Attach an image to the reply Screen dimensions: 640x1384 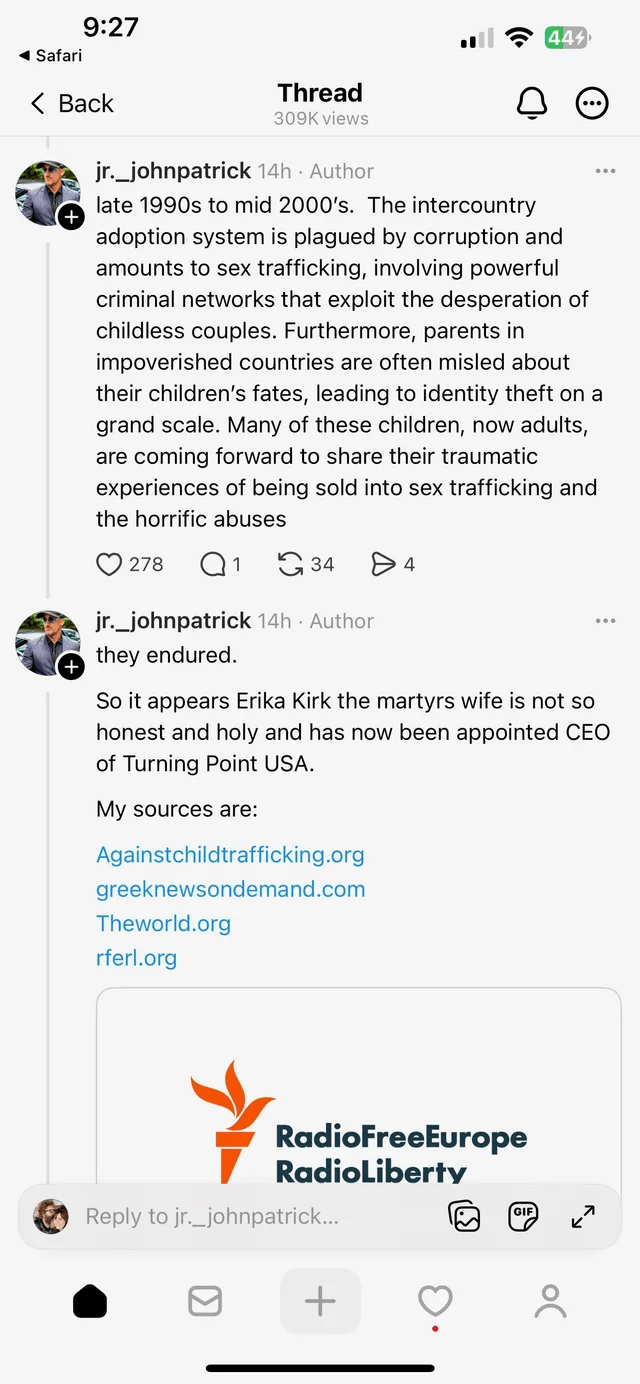(465, 1216)
